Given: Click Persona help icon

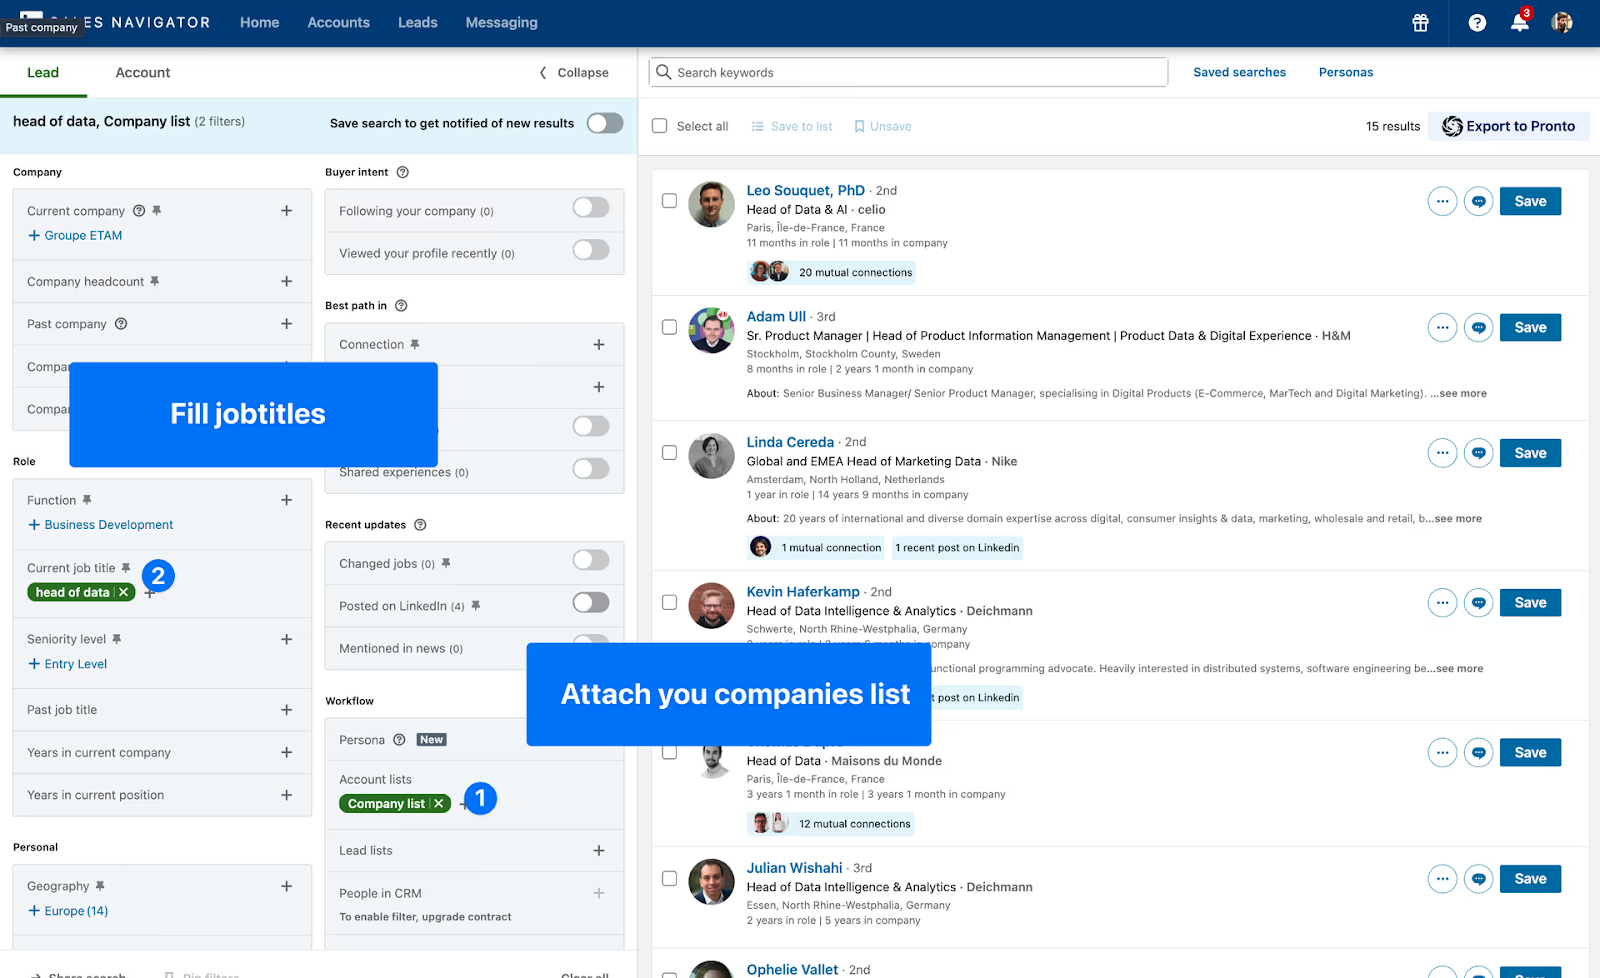Looking at the screenshot, I should tap(399, 740).
